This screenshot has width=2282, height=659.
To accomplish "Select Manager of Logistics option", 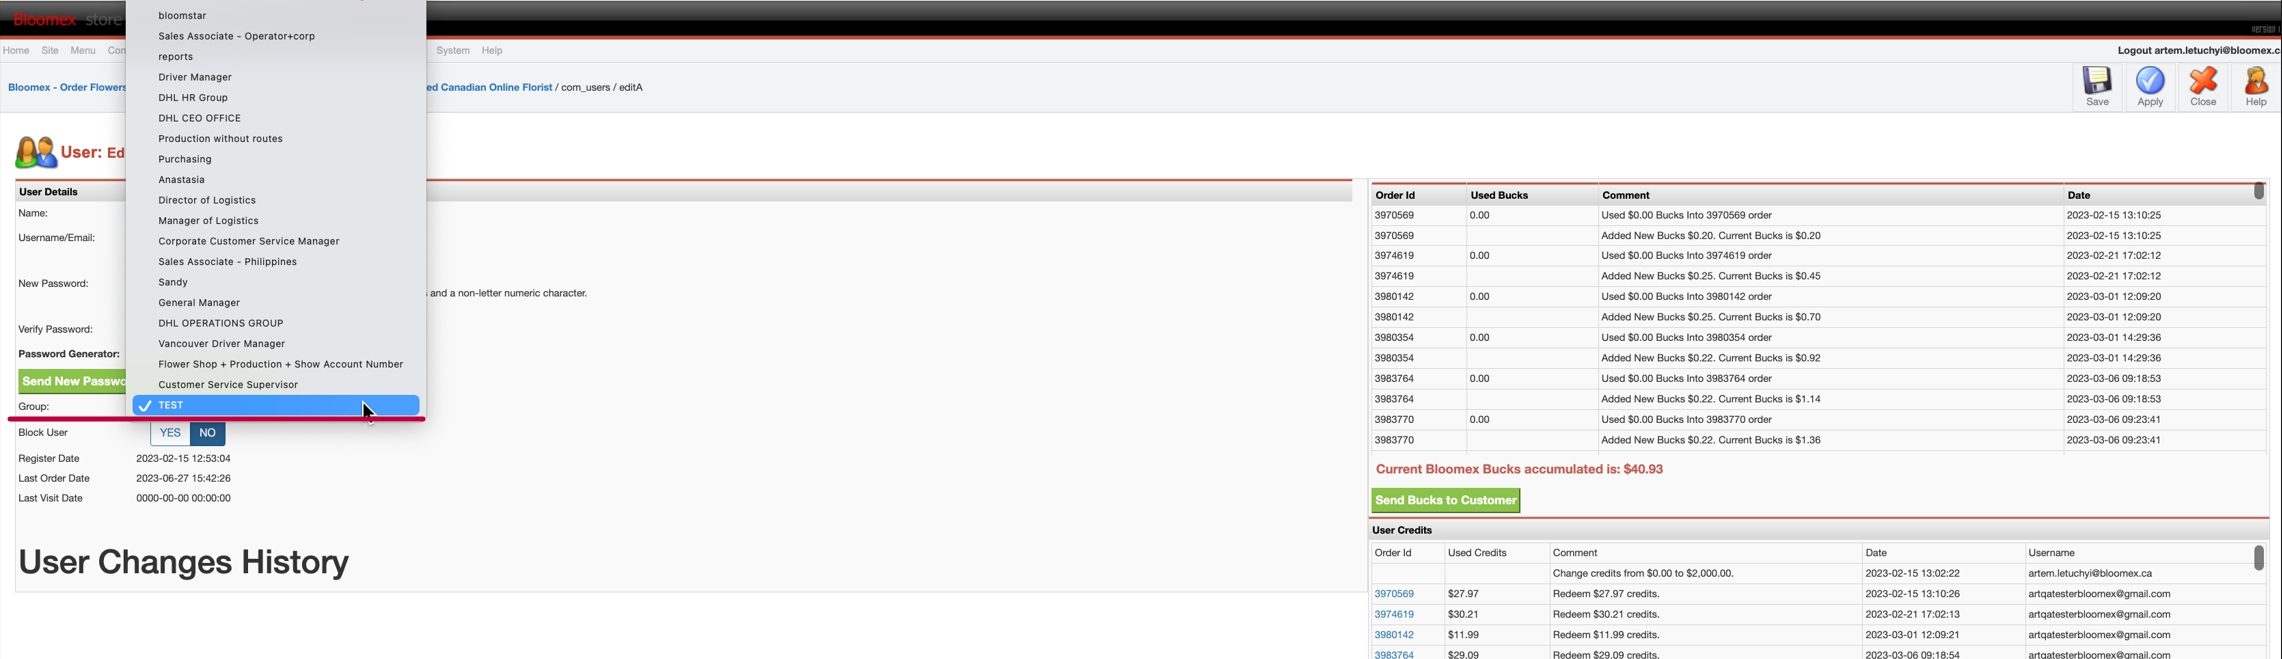I will (208, 221).
